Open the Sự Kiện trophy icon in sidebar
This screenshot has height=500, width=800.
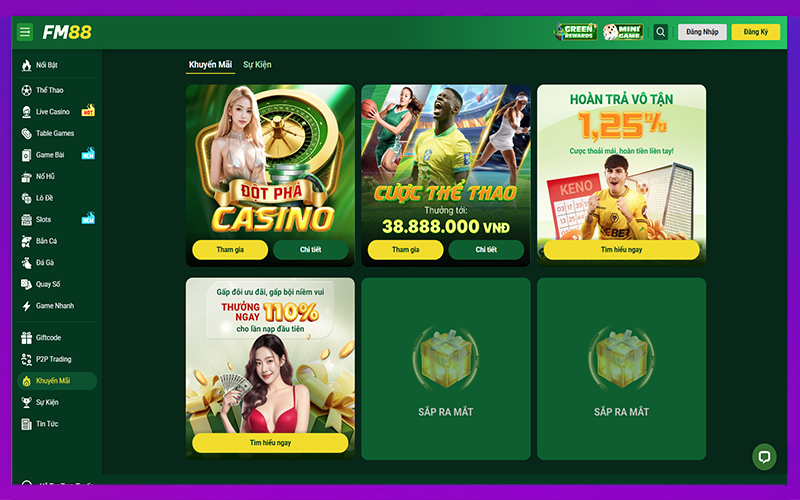(x=27, y=403)
